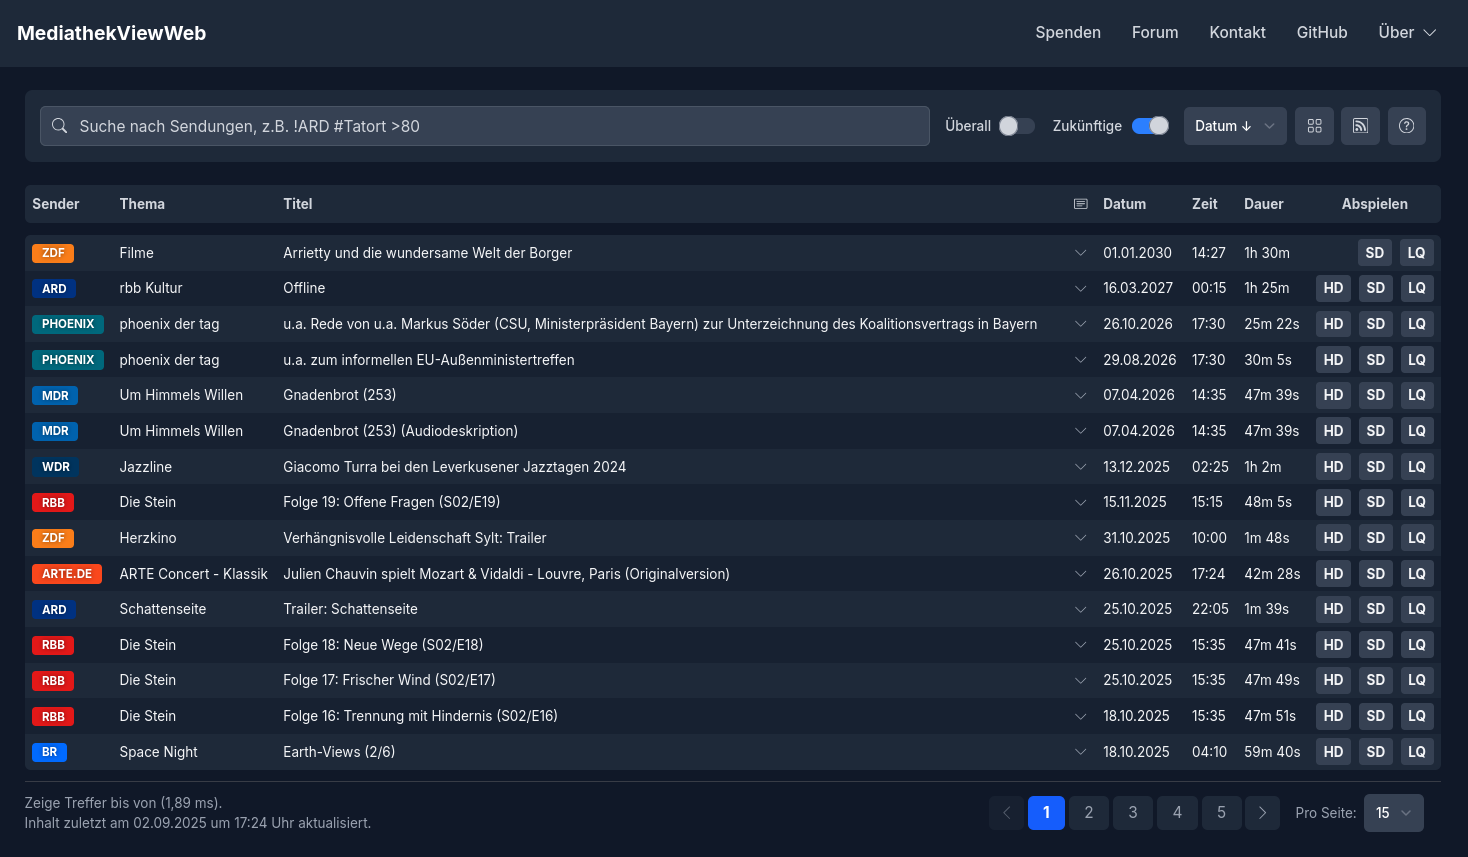Click the ARD badge for Offline row
Image resolution: width=1468 pixels, height=857 pixels.
[x=54, y=289]
